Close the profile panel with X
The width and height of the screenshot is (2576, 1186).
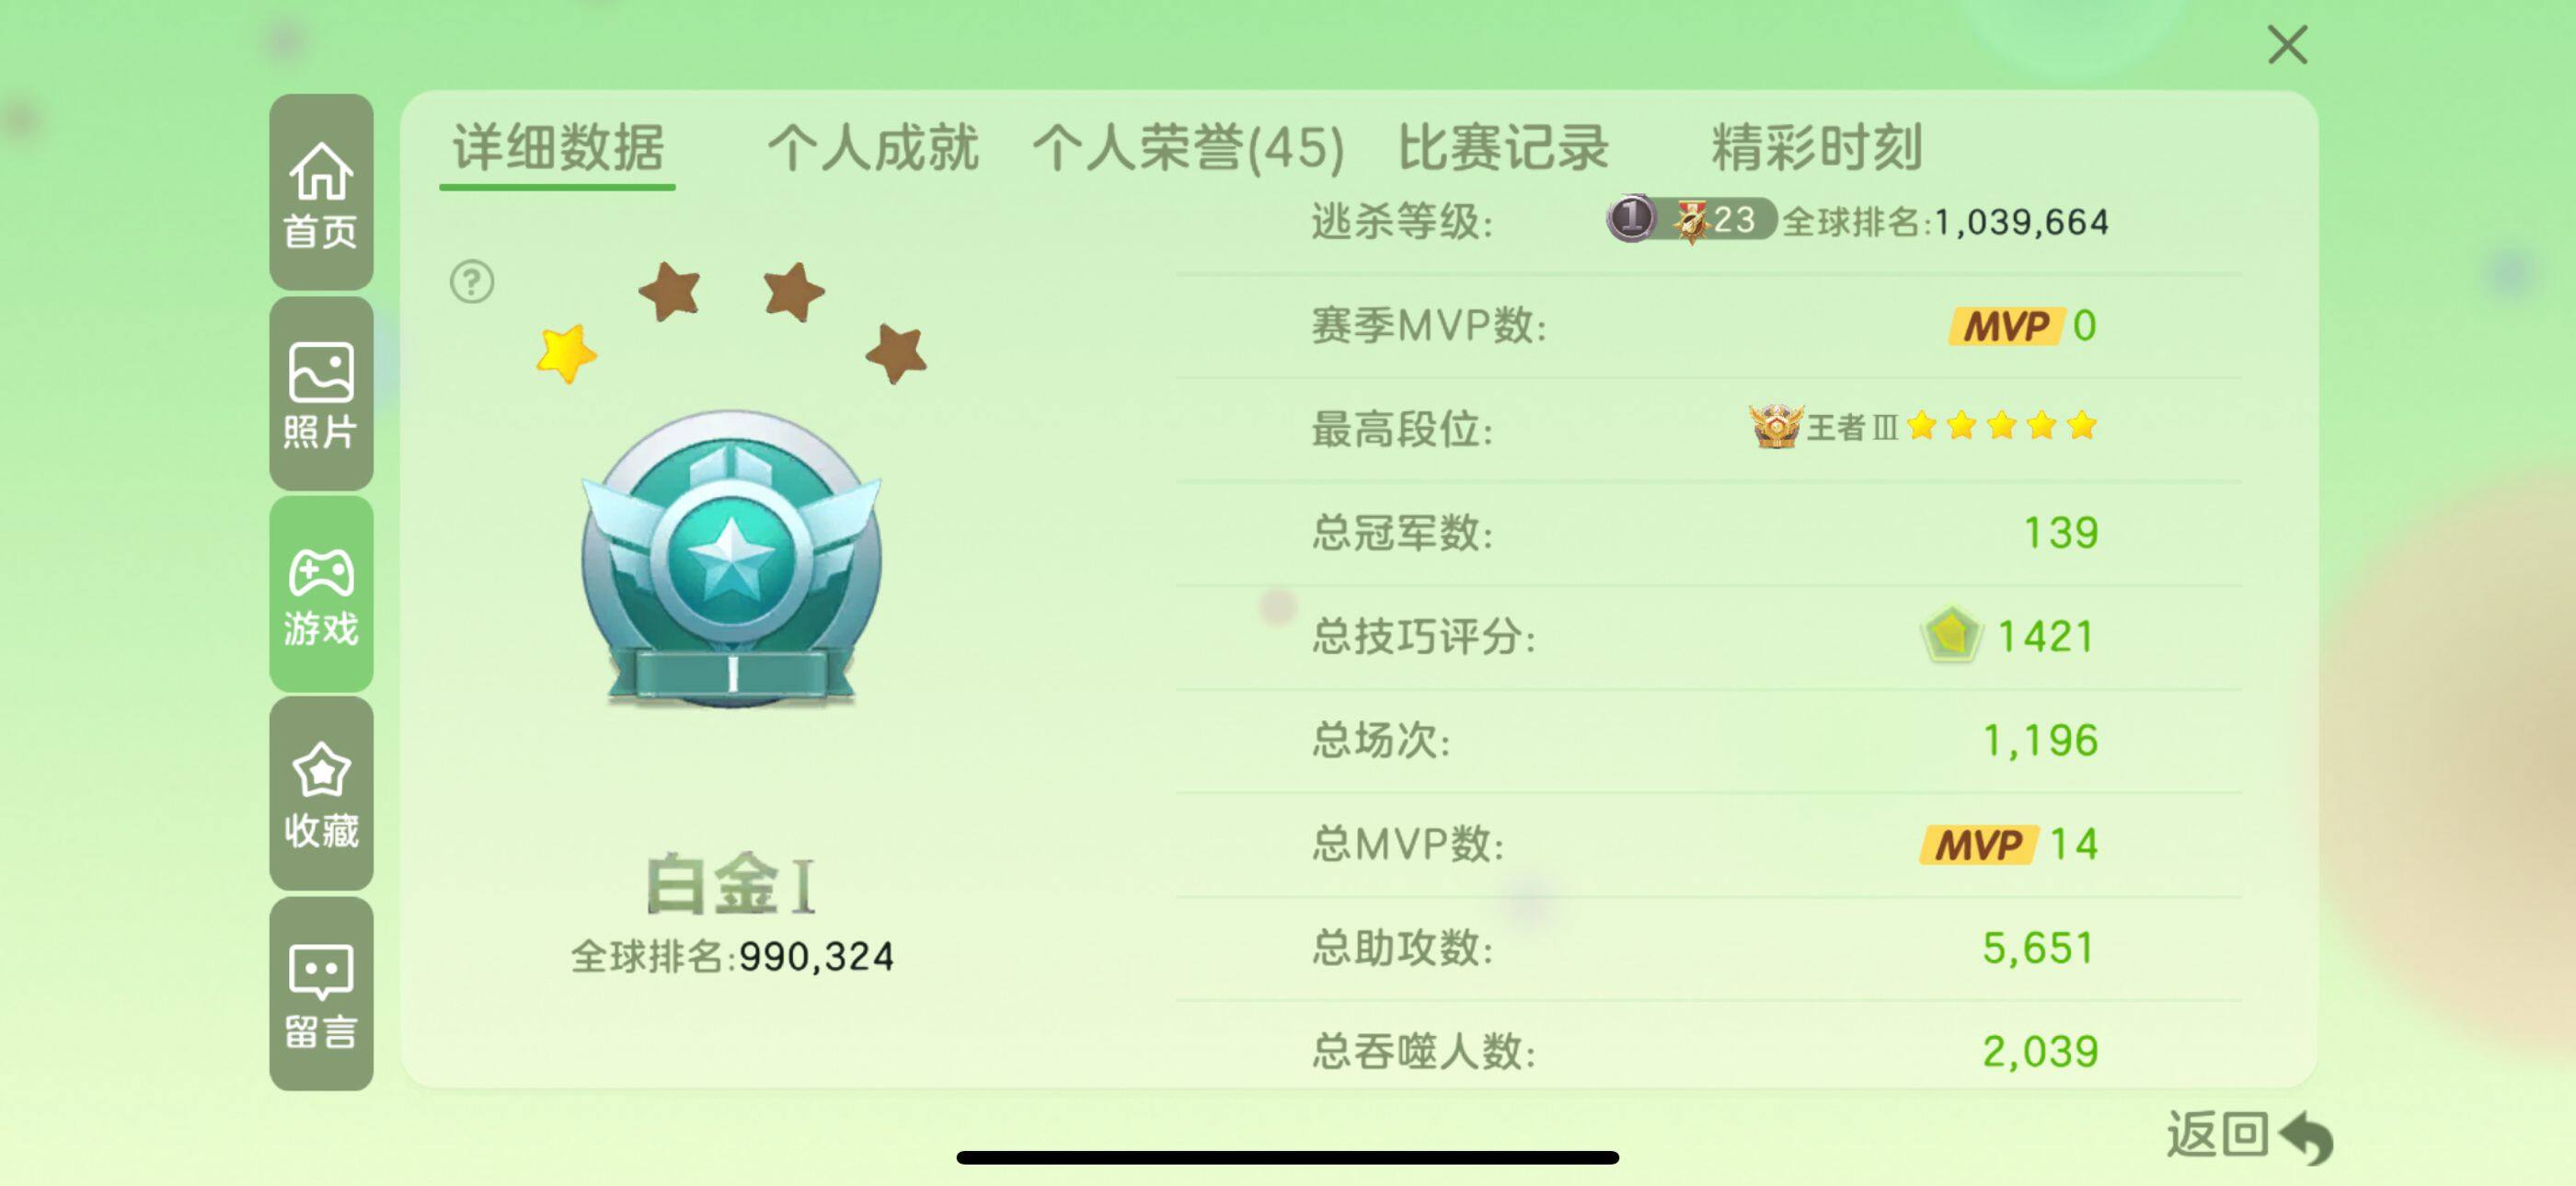tap(2288, 45)
